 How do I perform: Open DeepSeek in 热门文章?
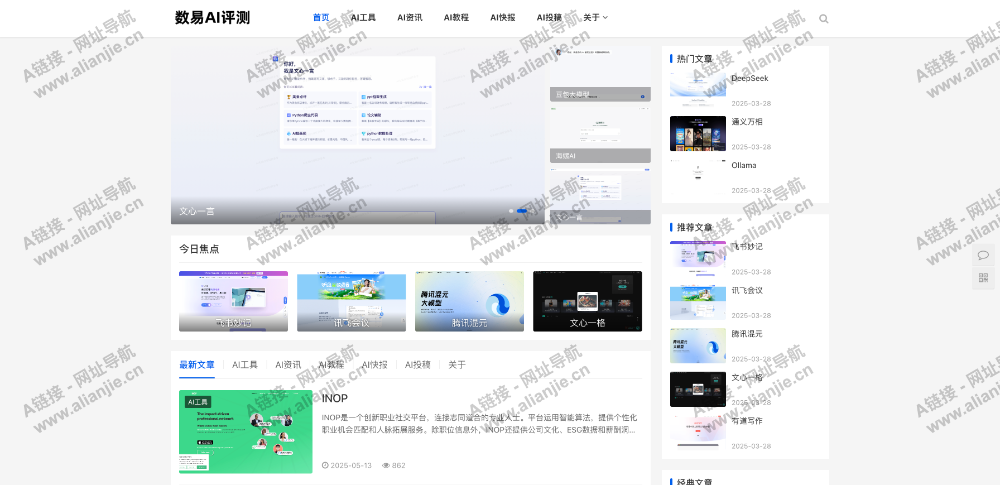point(750,78)
